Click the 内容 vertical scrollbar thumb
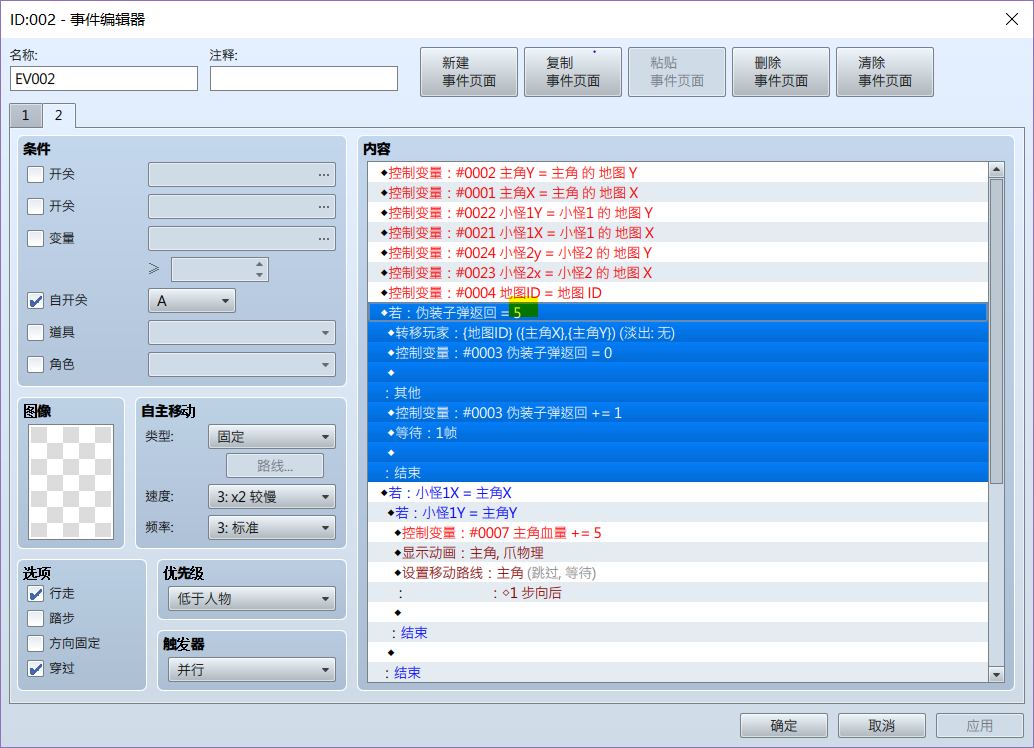Screen dimensions: 1034x748 [996, 331]
